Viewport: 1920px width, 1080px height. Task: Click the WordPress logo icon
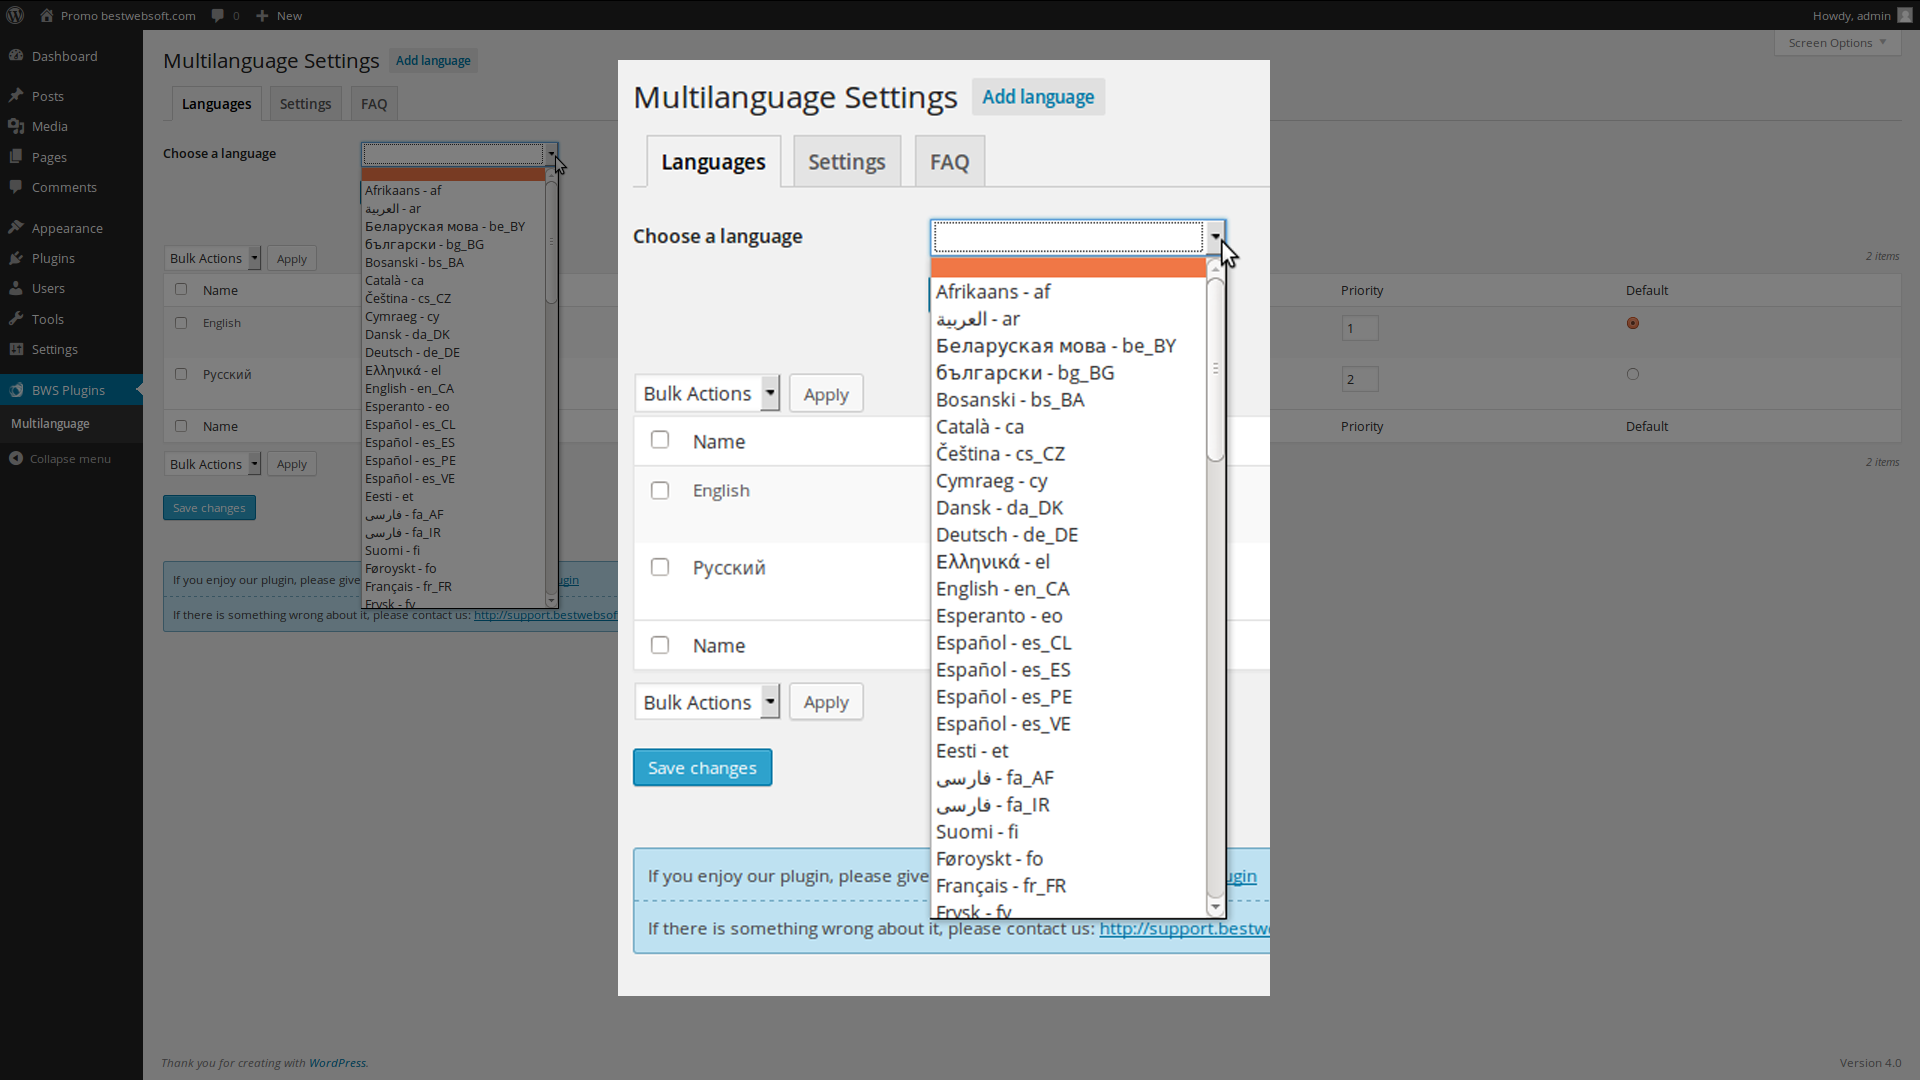coord(15,15)
